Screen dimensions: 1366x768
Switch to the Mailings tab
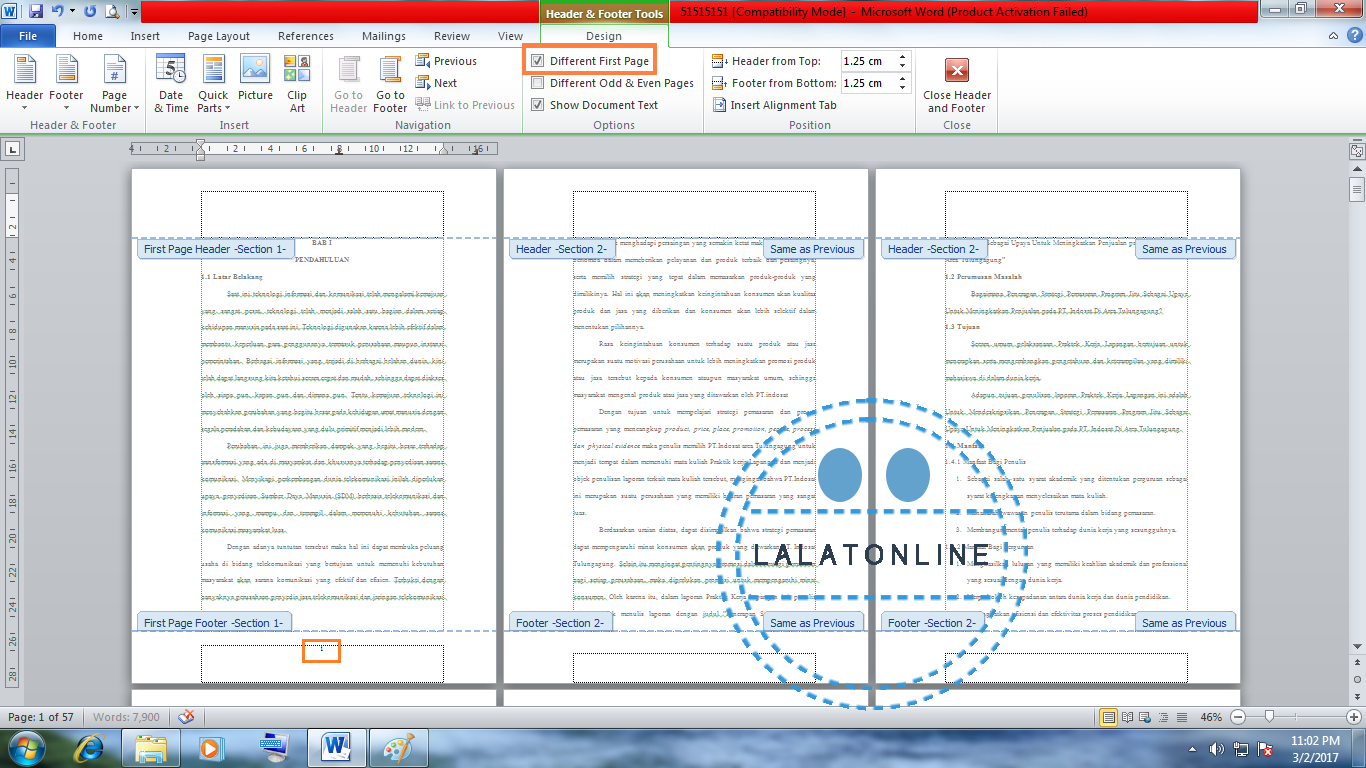click(x=384, y=36)
